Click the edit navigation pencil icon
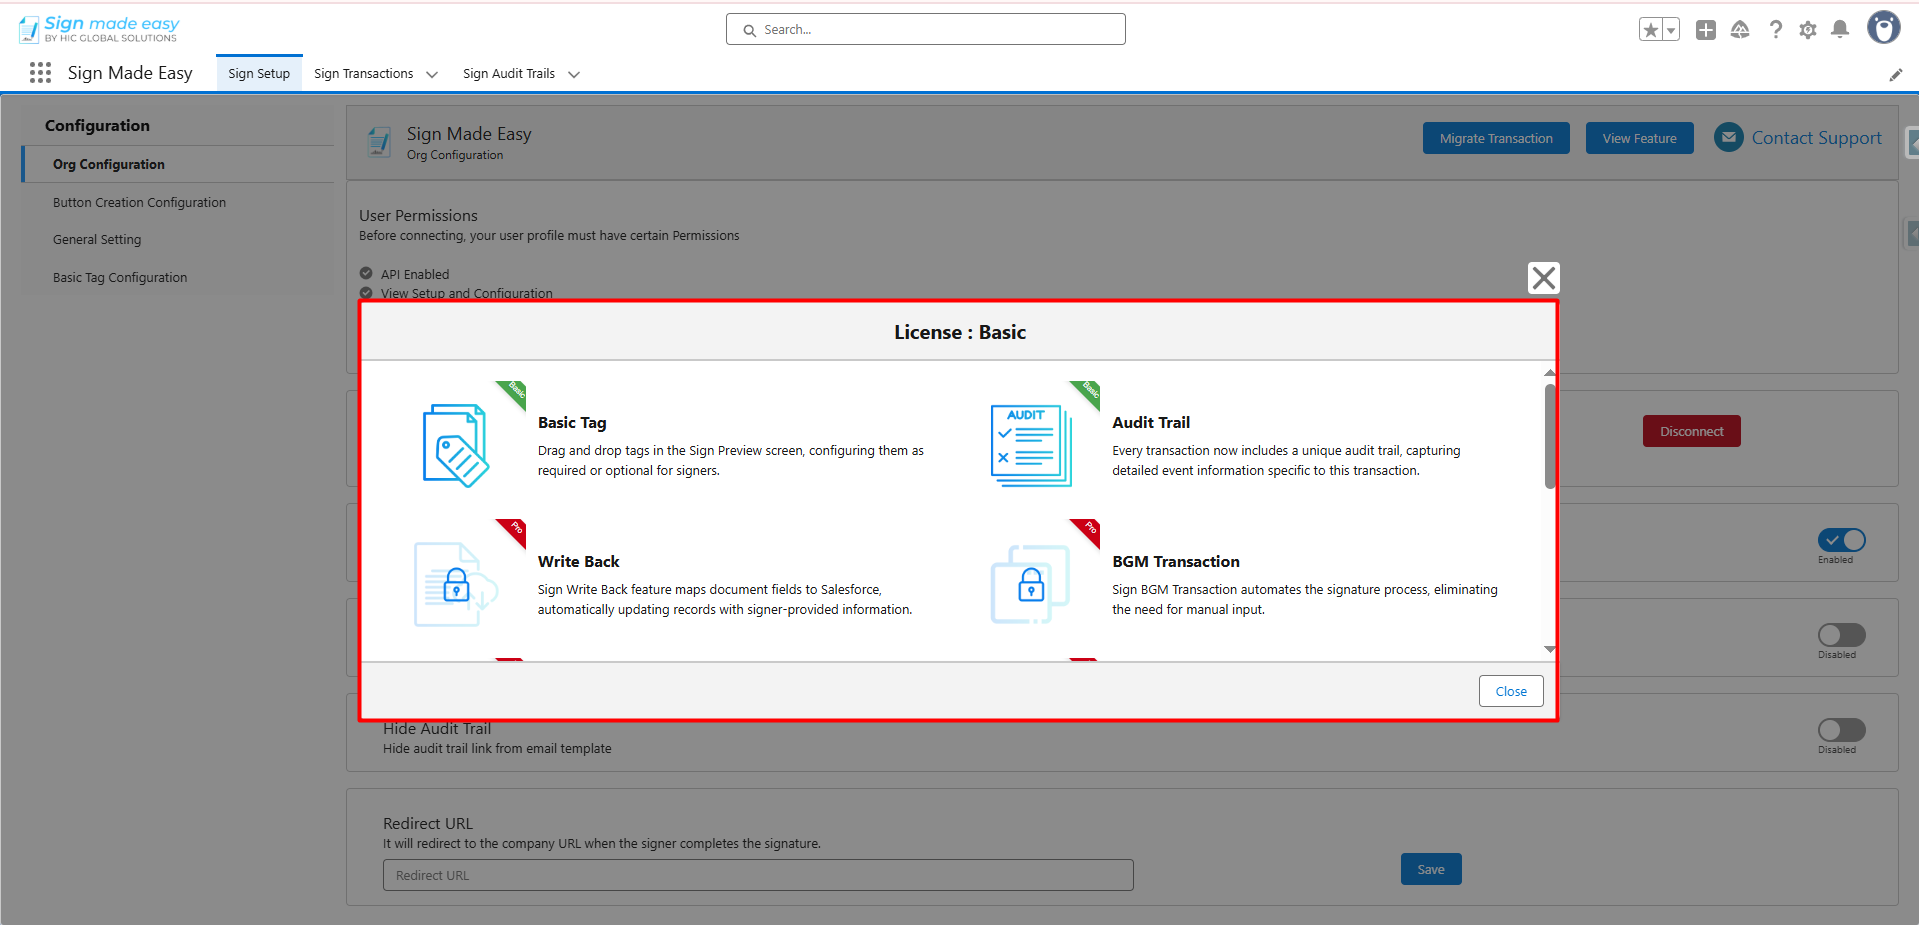 (x=1895, y=75)
